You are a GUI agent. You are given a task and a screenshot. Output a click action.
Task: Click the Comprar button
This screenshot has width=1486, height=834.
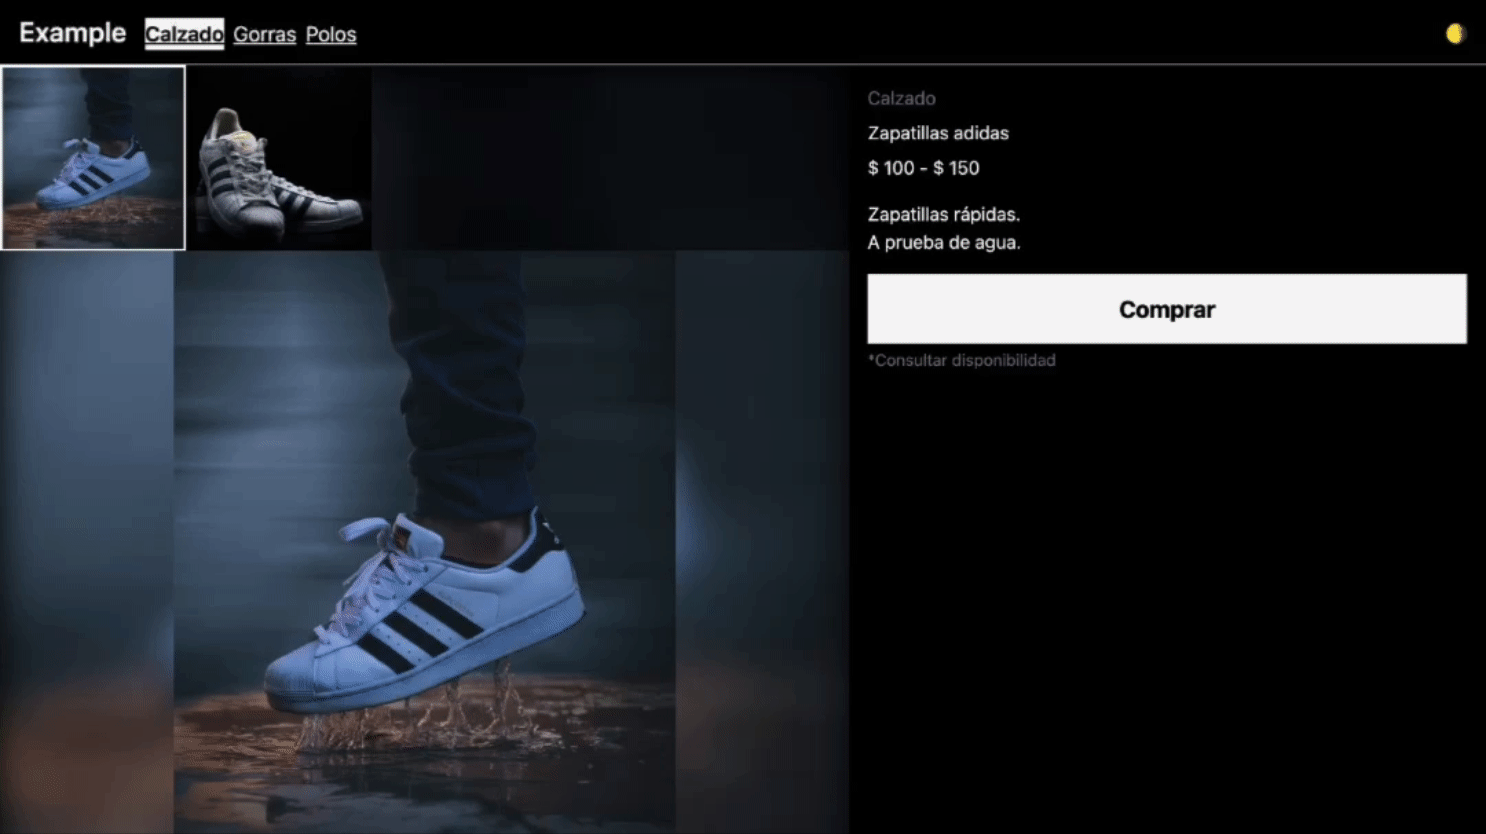click(x=1167, y=309)
